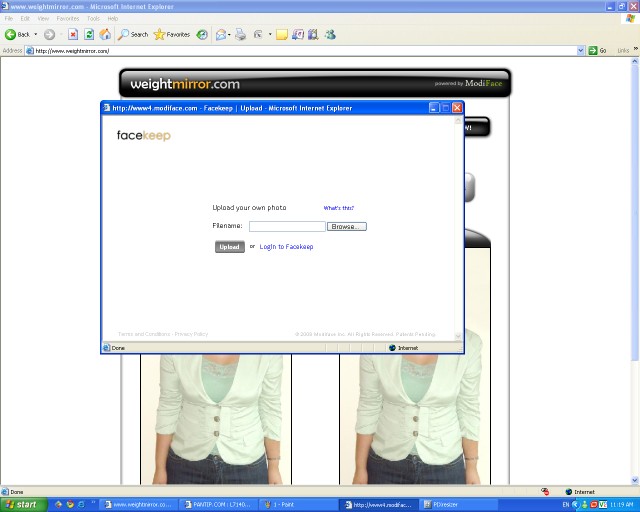
Task: Go to the Home page
Action: click(x=105, y=35)
